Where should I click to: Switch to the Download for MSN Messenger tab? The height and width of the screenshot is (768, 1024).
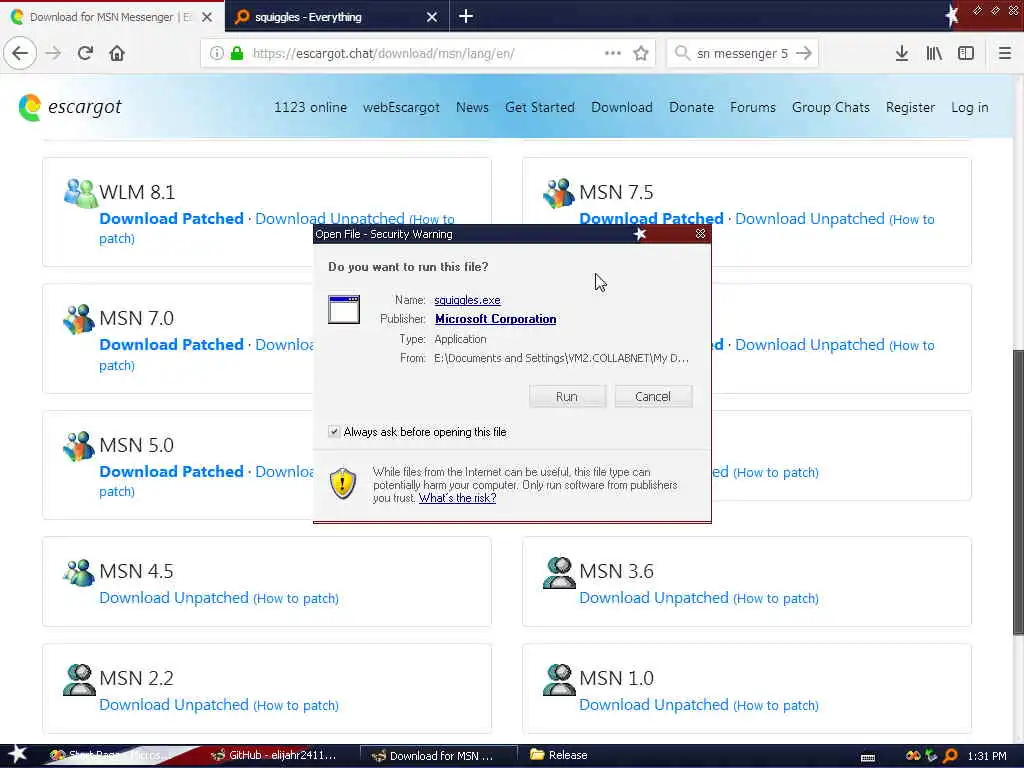(x=111, y=17)
